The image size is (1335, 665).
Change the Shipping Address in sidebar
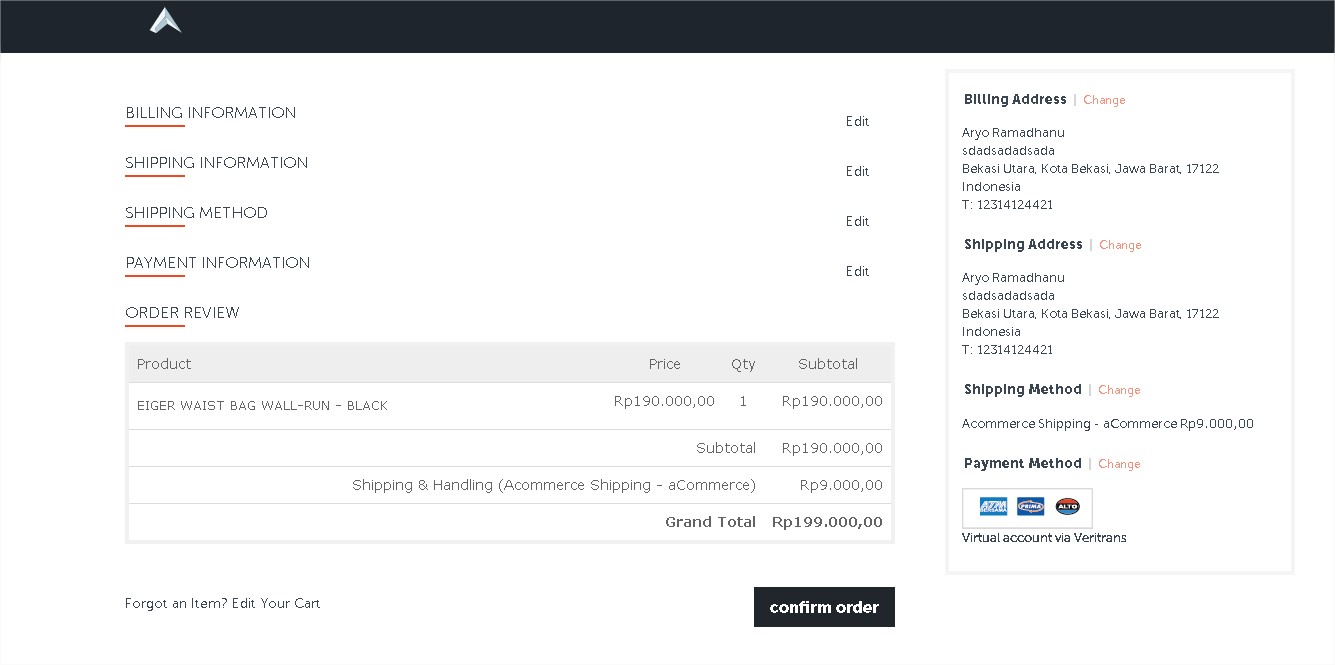click(1120, 245)
